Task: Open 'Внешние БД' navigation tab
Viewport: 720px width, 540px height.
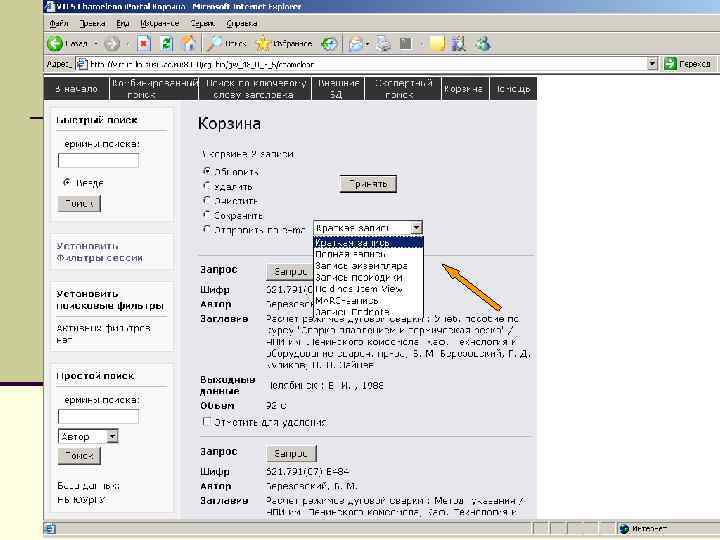Action: point(338,89)
